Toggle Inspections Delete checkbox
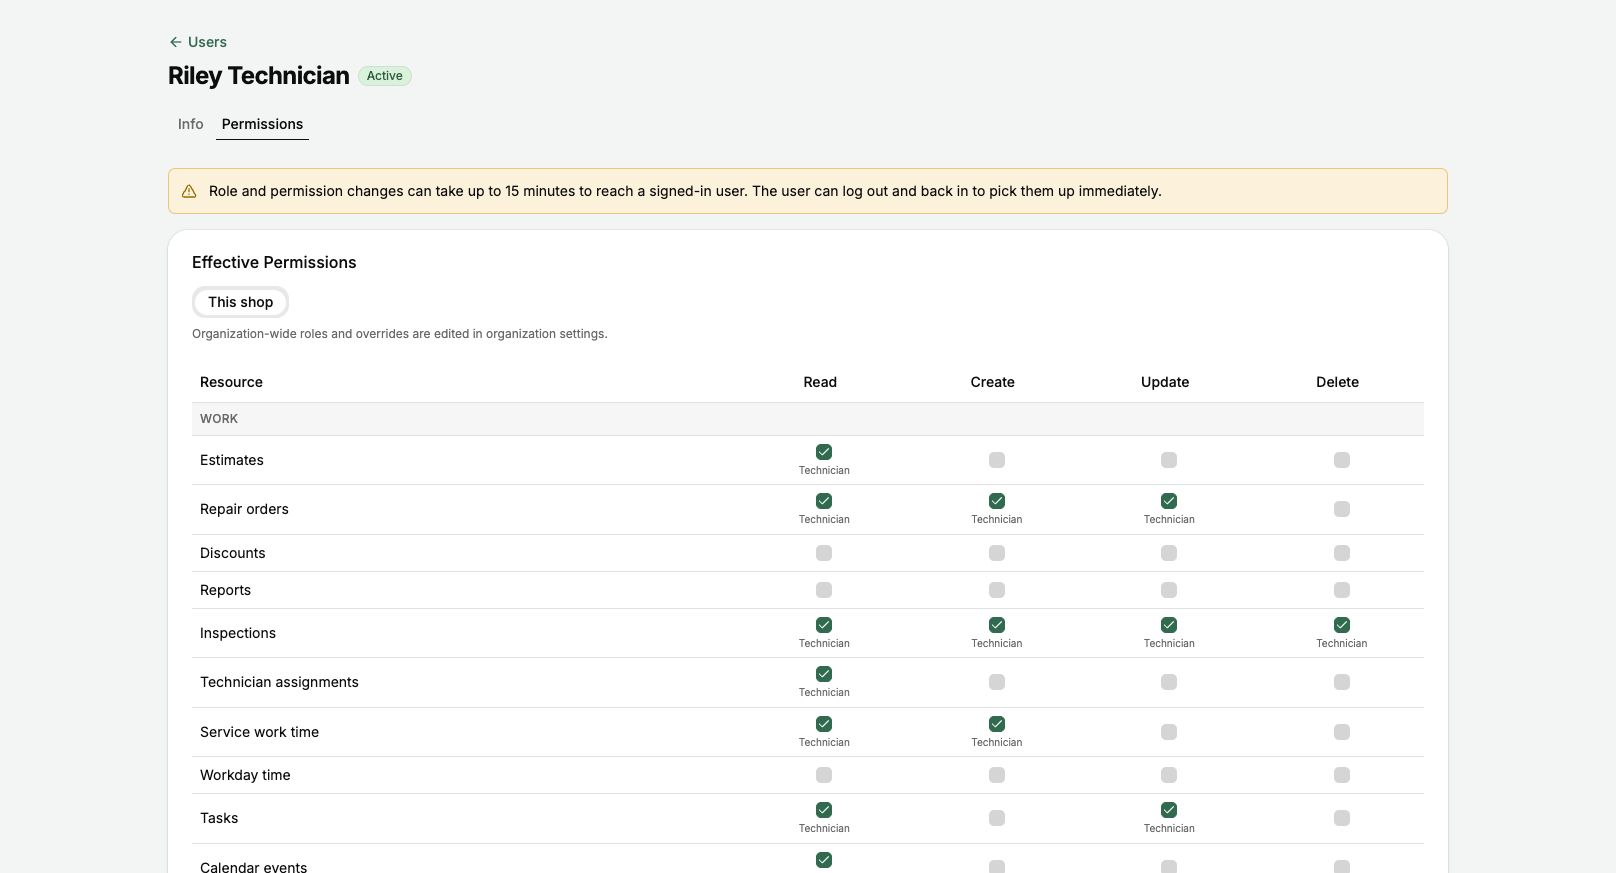 point(1342,625)
